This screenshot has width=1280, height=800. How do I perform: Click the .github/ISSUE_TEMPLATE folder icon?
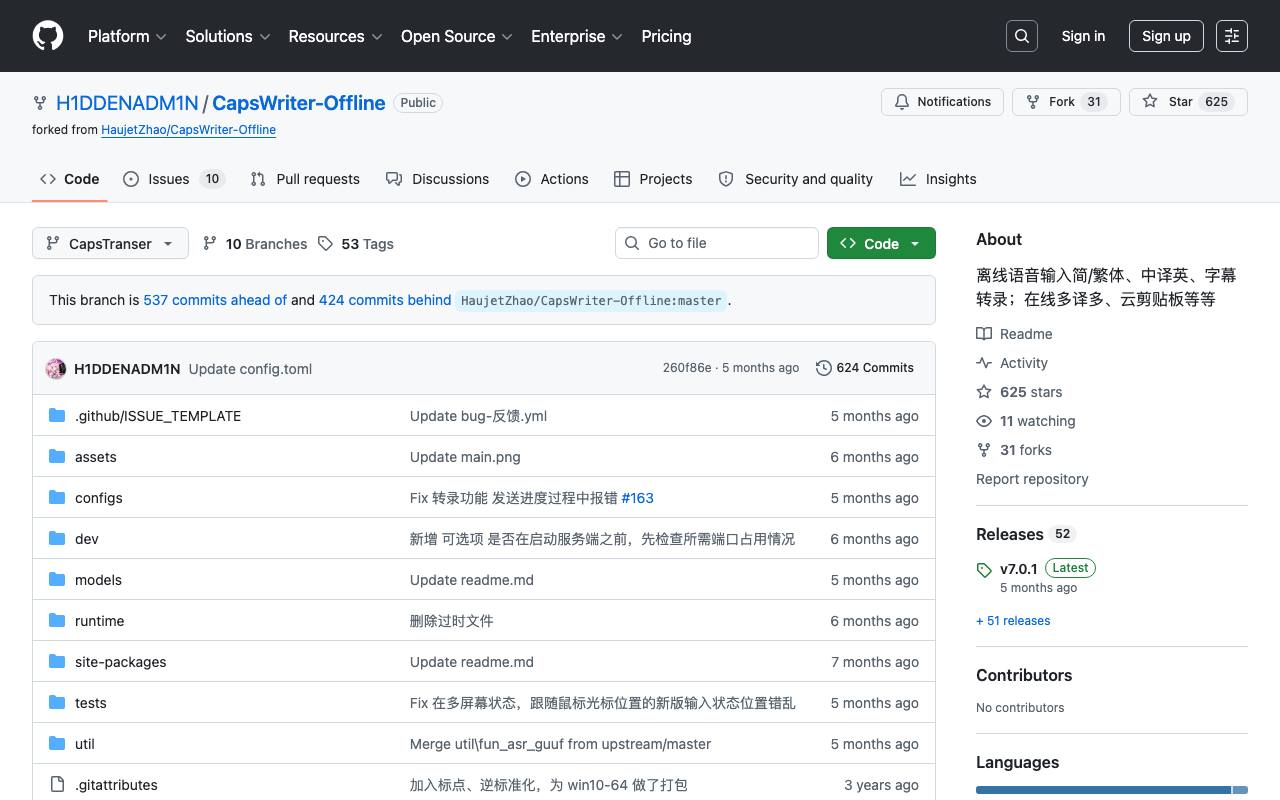57,416
